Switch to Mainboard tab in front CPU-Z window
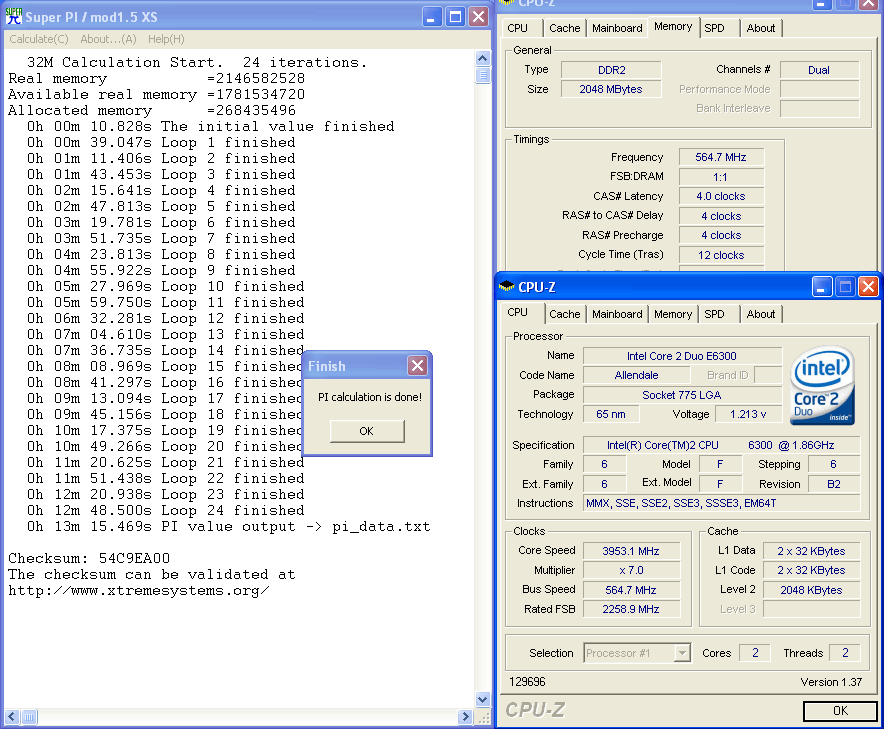The height and width of the screenshot is (729, 884). pos(617,314)
